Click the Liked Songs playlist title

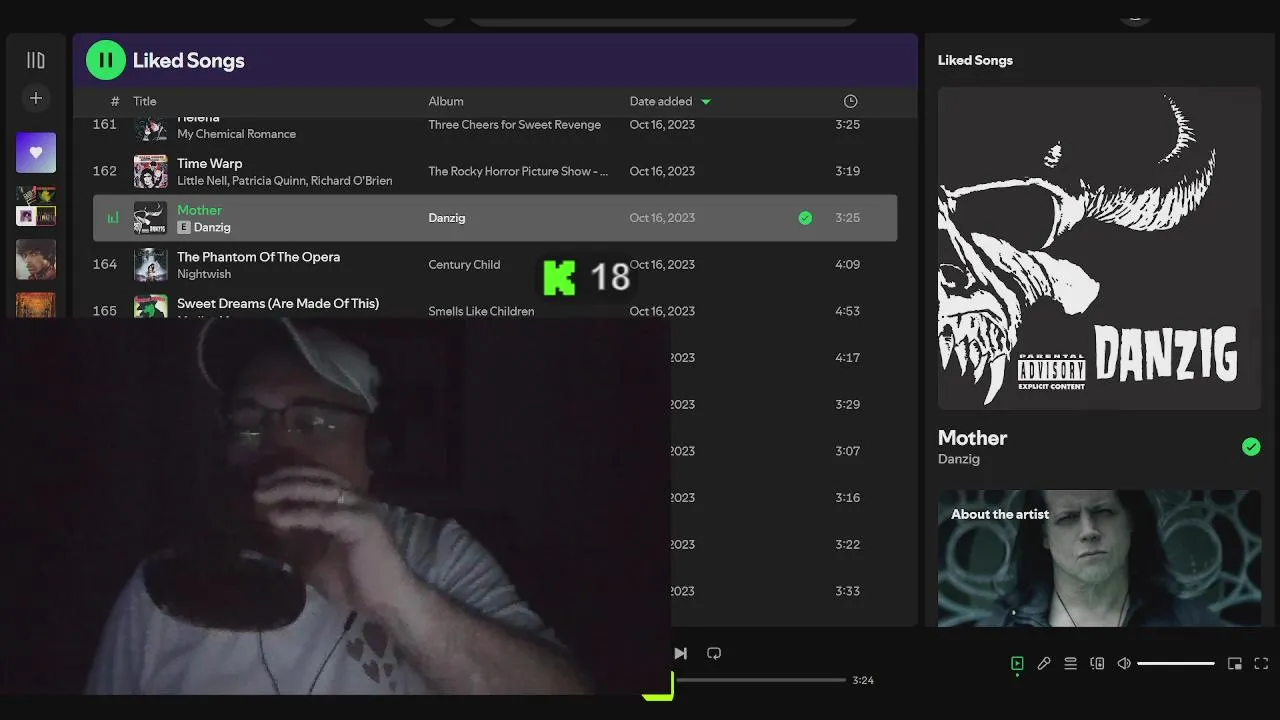tap(189, 60)
